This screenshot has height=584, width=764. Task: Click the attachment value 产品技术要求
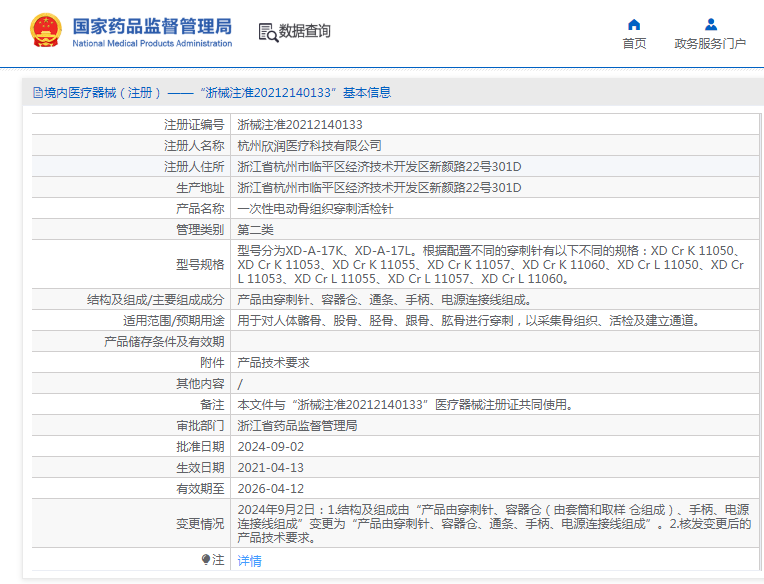point(273,363)
